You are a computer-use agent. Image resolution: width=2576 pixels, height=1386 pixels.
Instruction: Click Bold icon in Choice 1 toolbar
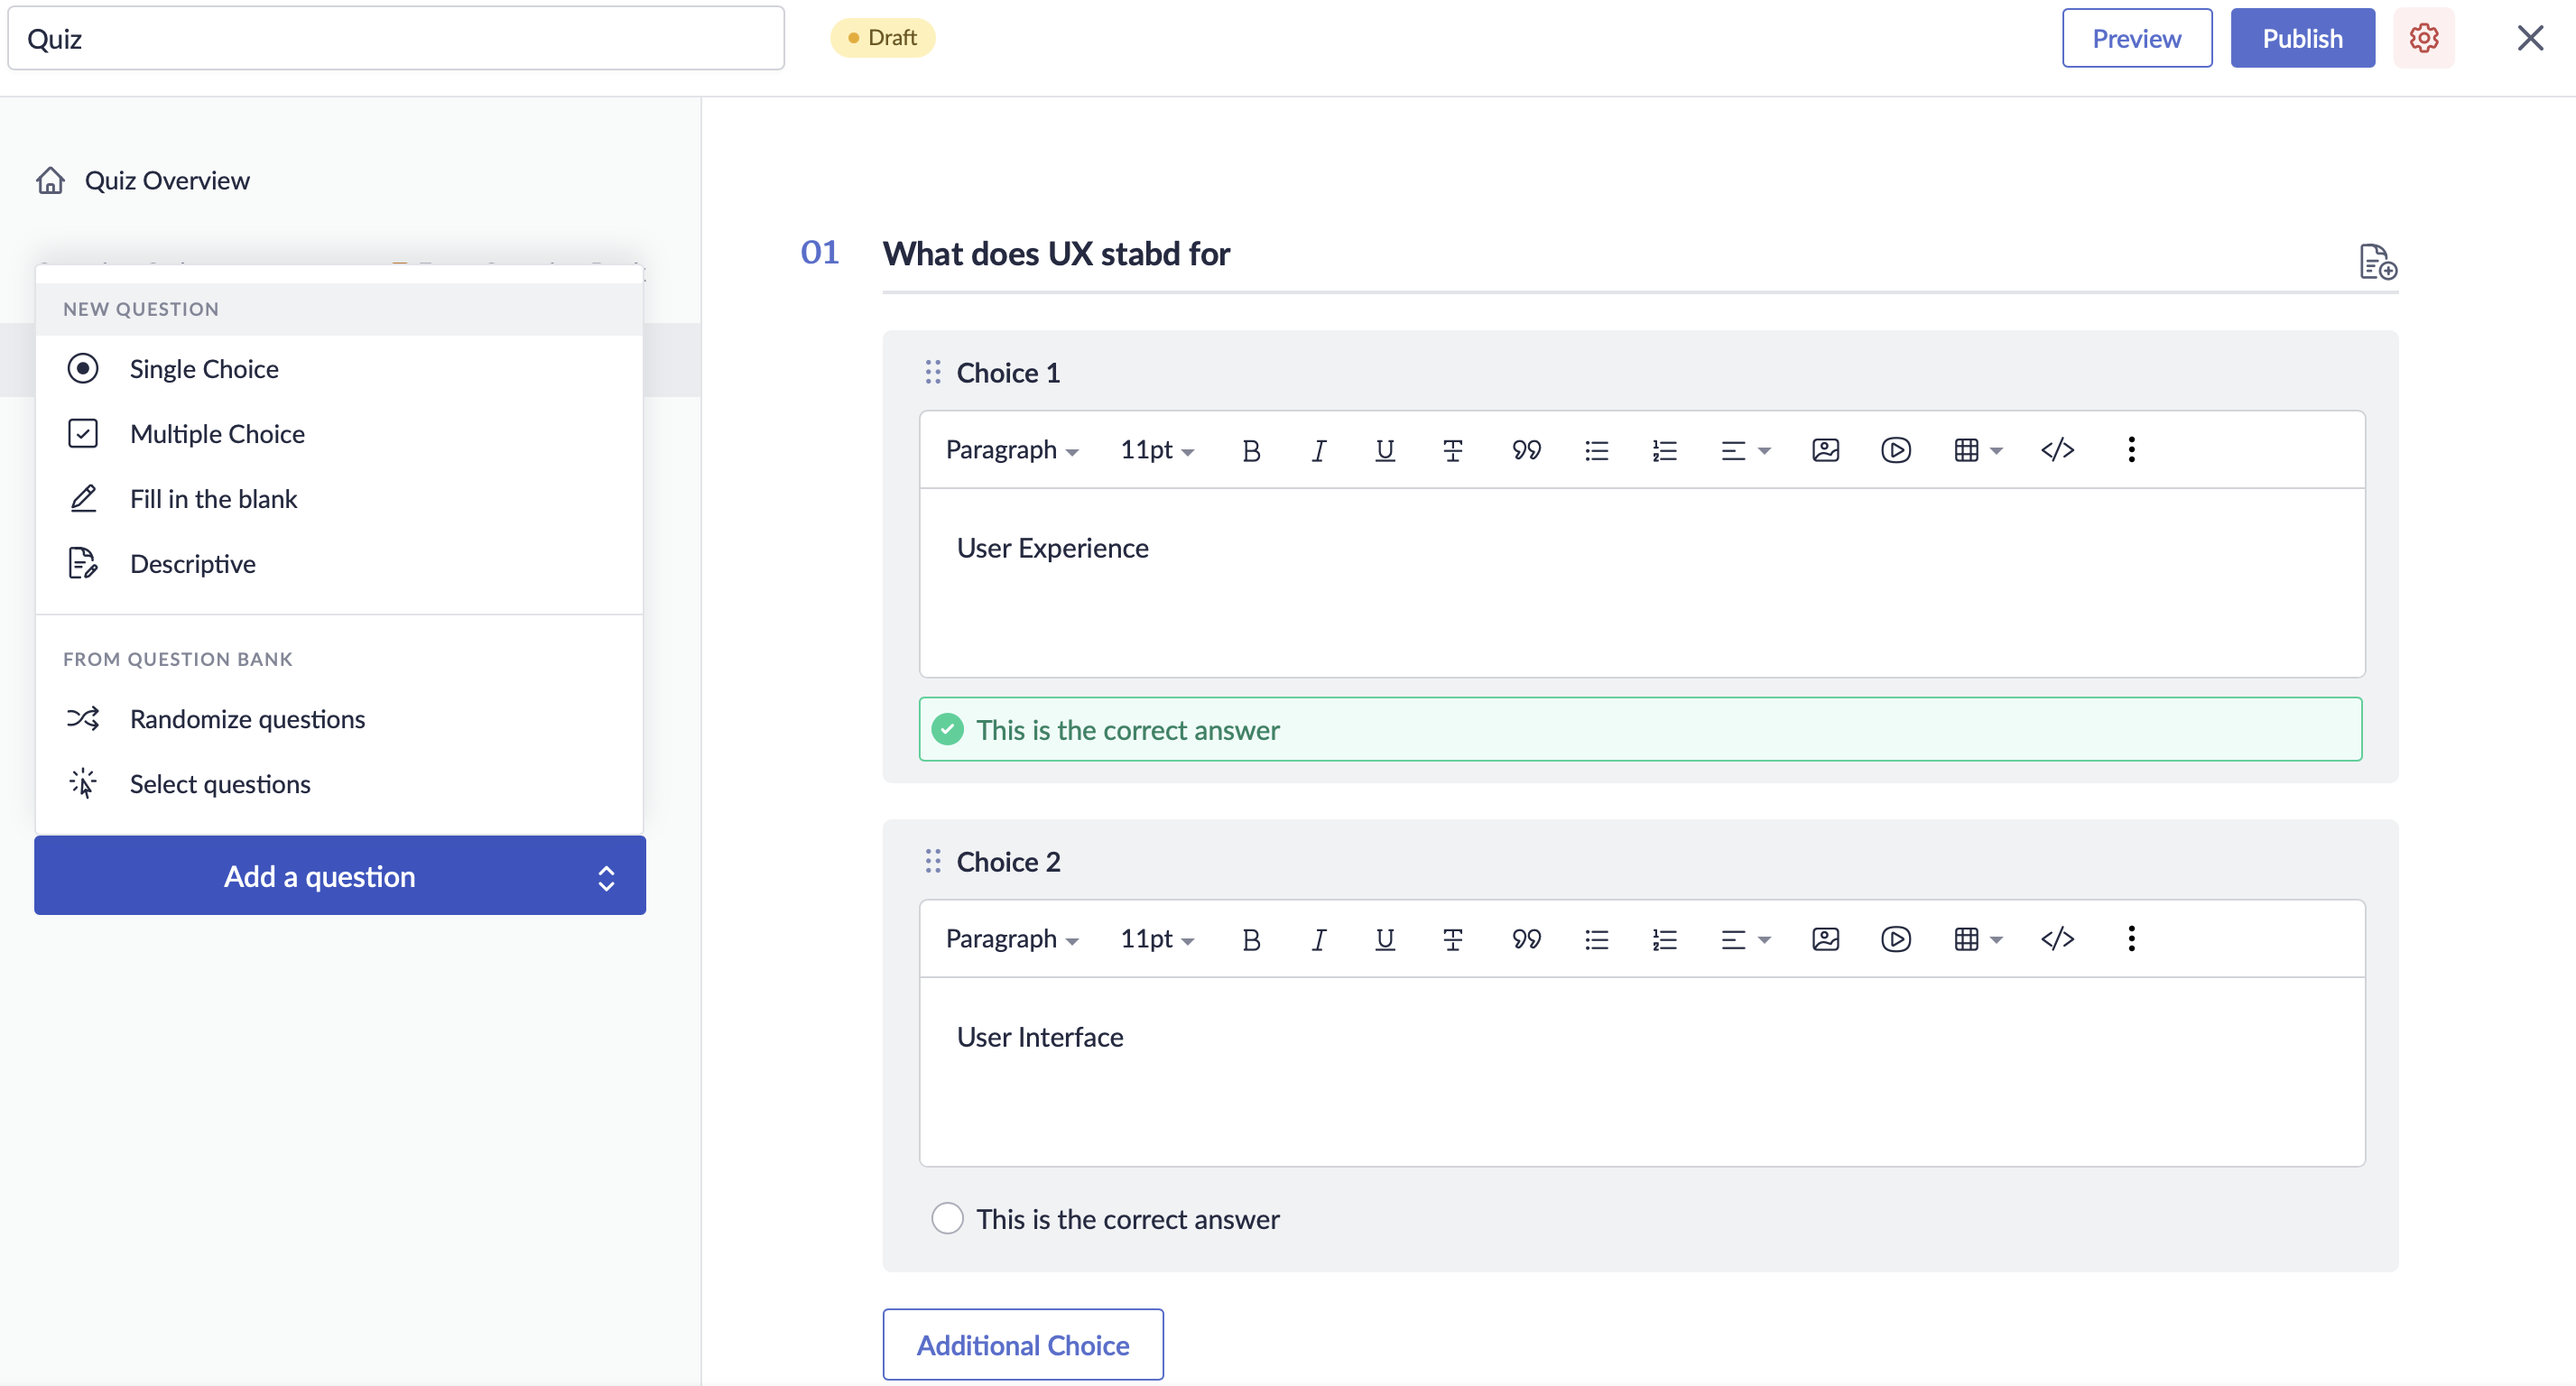pos(1250,450)
